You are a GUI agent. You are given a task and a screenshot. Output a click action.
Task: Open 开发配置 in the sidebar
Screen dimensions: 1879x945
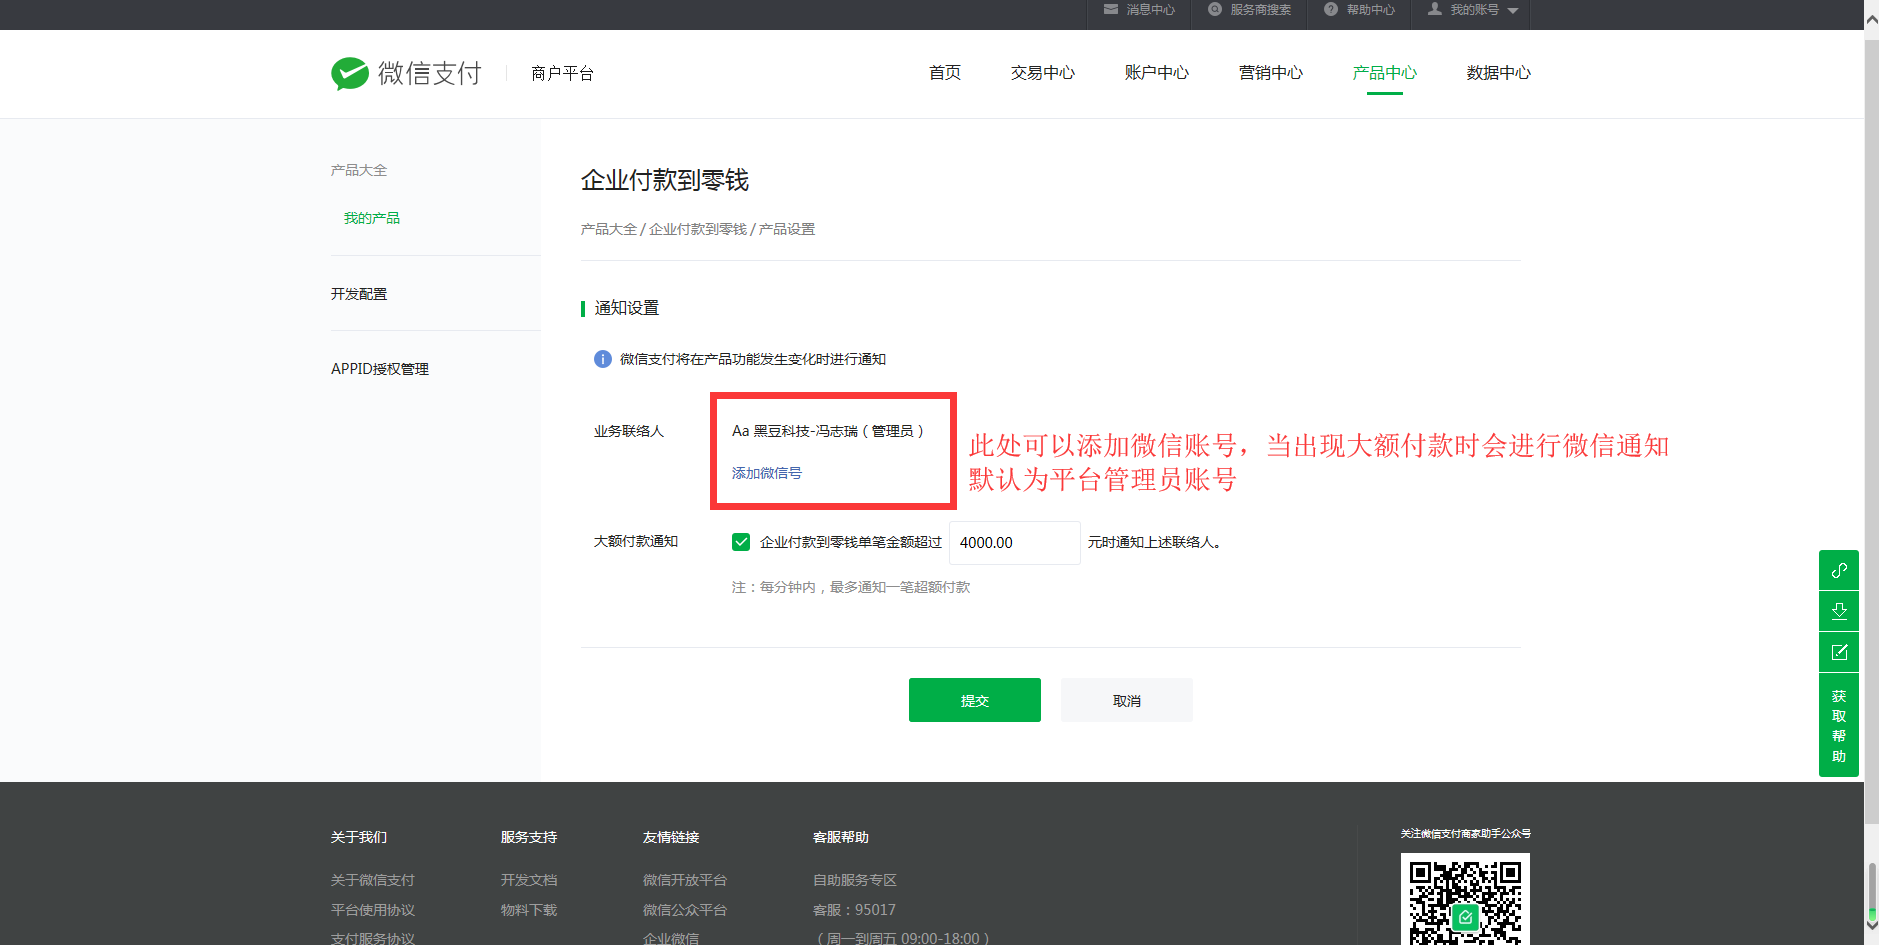click(359, 294)
